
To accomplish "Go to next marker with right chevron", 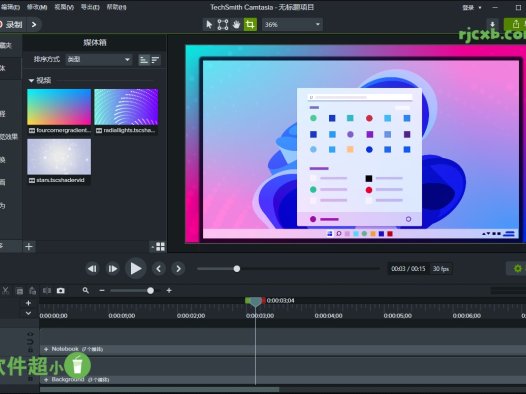I will (178, 269).
